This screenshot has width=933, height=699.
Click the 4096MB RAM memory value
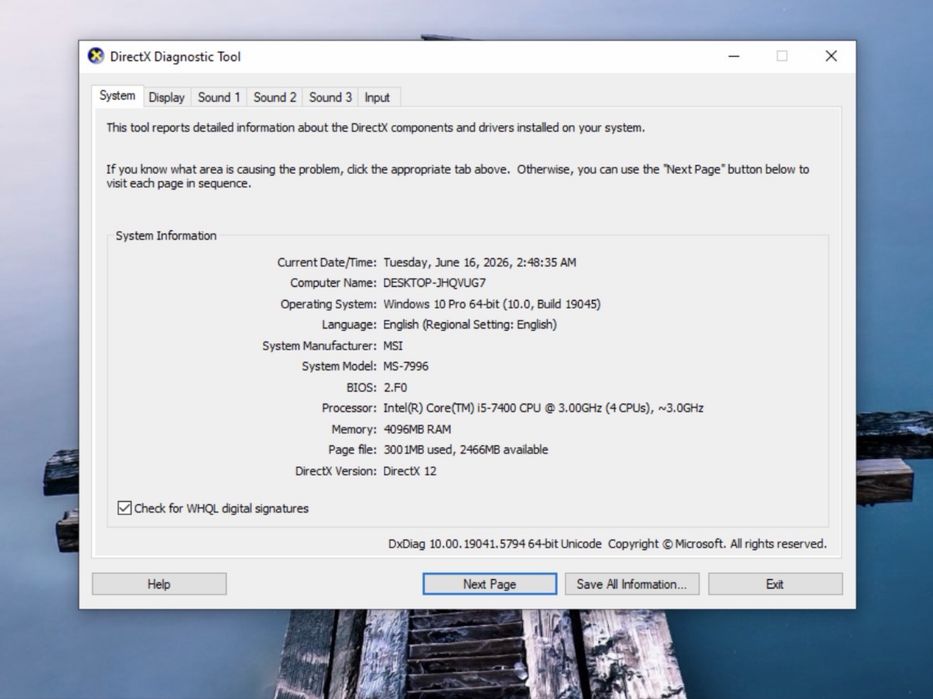(x=417, y=430)
